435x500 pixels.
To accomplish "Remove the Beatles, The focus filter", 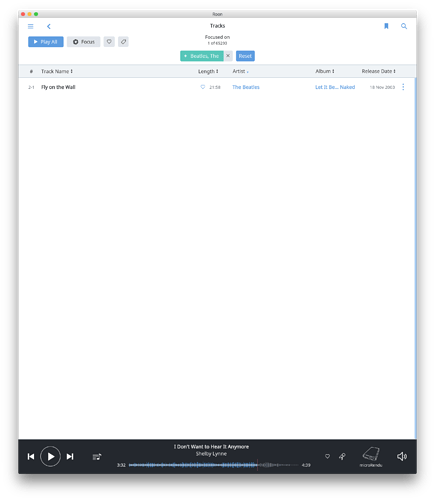I will [228, 56].
